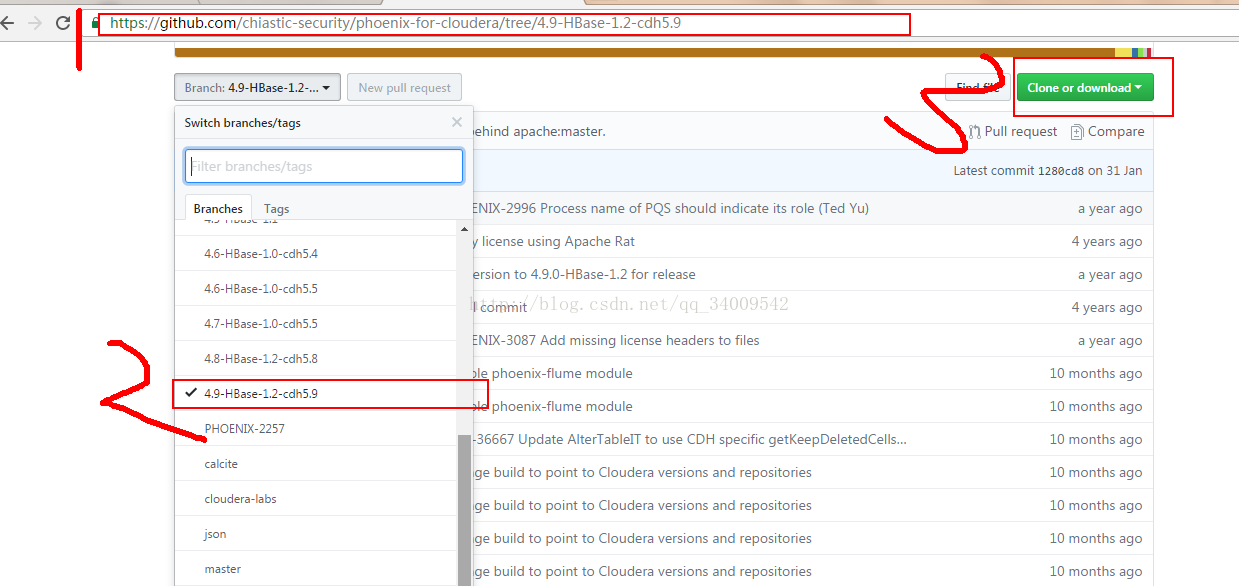Click the brown segment of the language bar

(644, 52)
